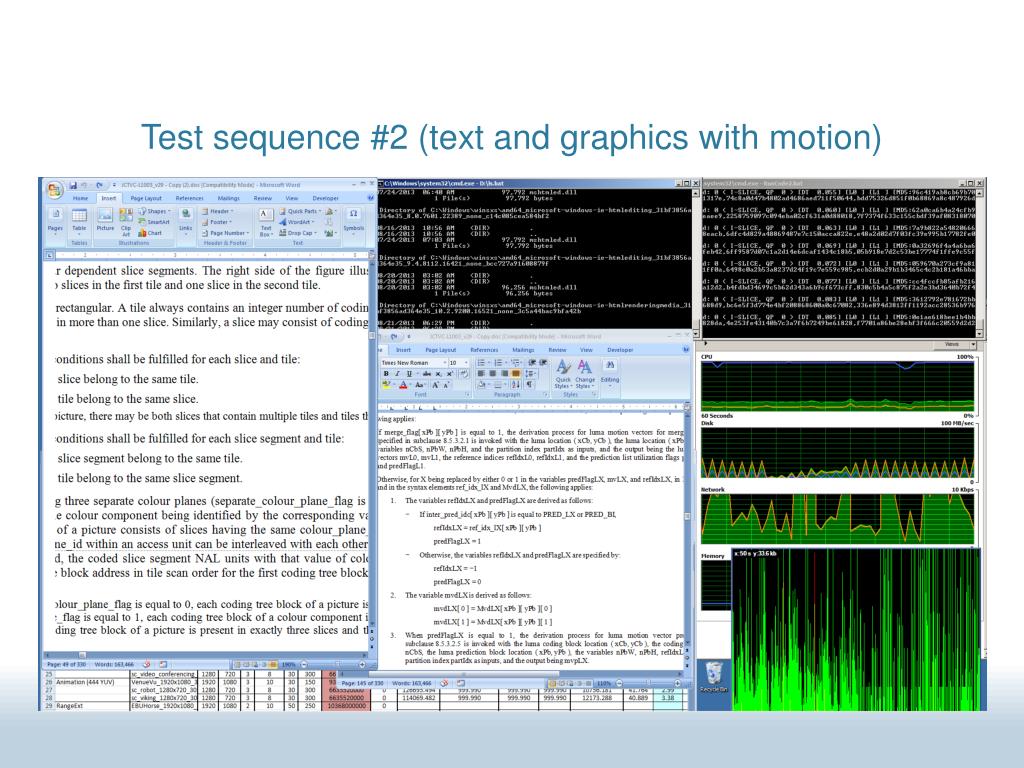The width and height of the screenshot is (1024, 768).
Task: Open Insert tab in second Word window
Action: click(404, 350)
